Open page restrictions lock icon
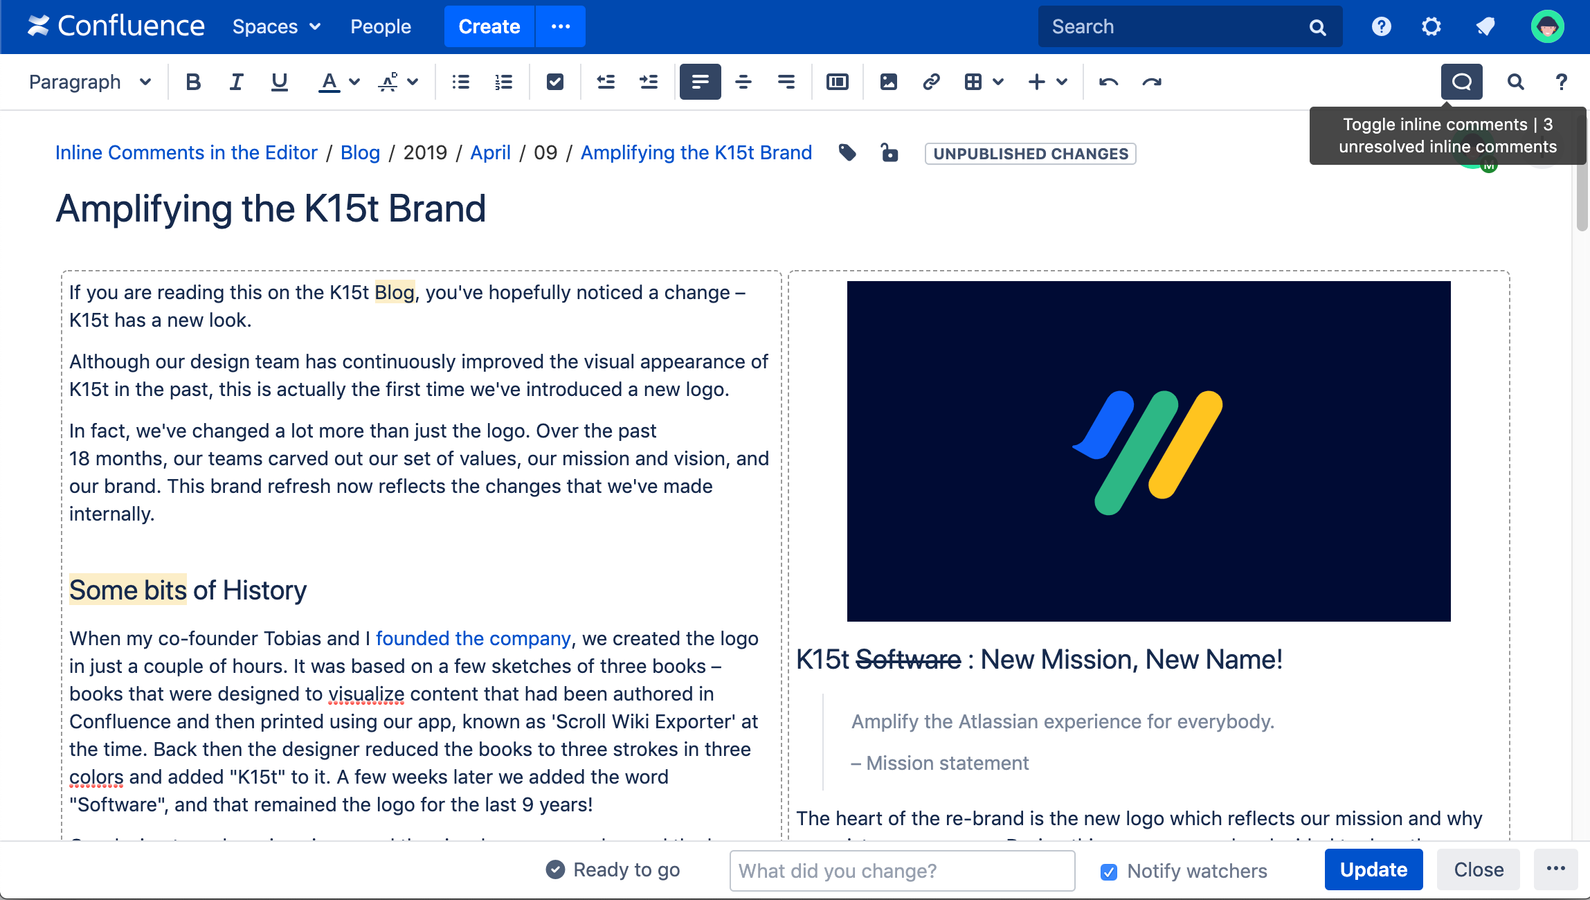 pos(889,153)
